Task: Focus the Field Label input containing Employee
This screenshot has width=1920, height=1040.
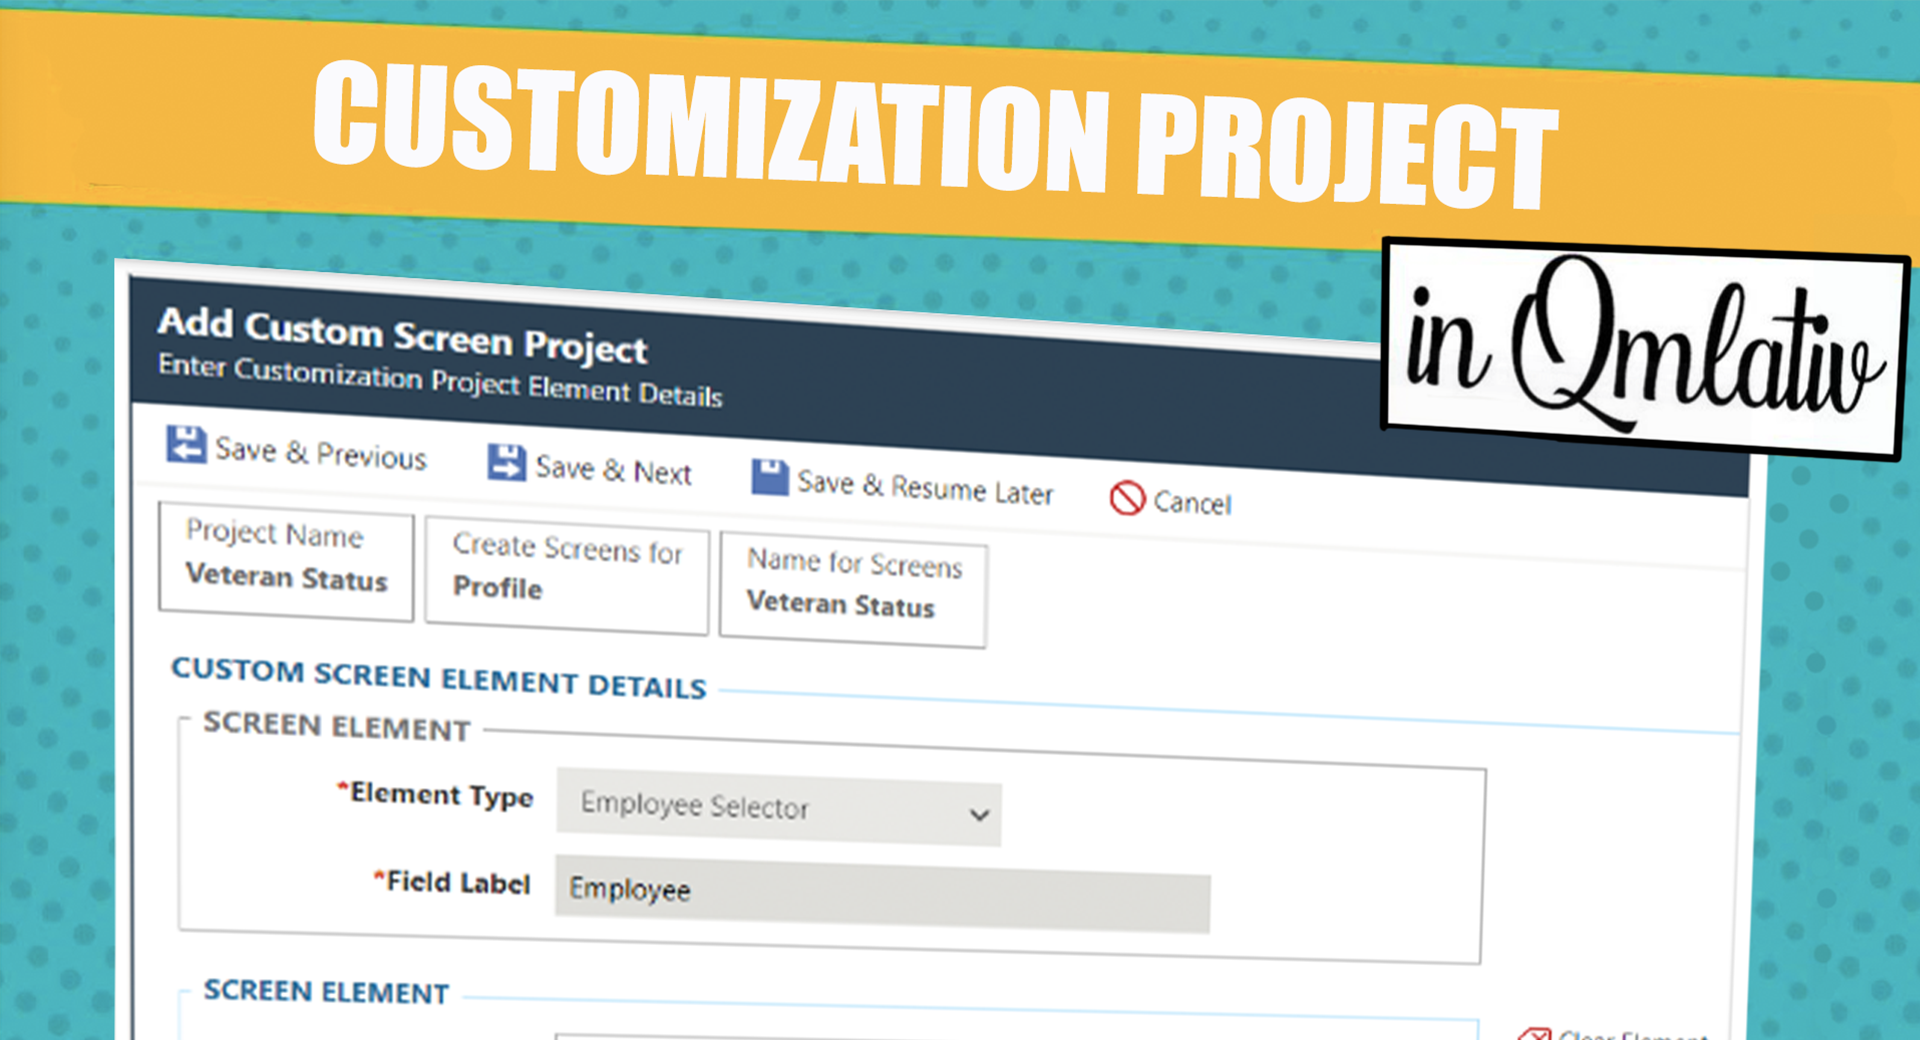Action: [x=881, y=894]
